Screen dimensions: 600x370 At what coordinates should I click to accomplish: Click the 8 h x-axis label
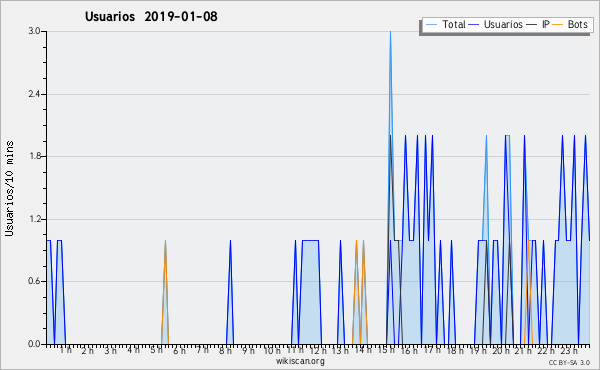point(225,350)
